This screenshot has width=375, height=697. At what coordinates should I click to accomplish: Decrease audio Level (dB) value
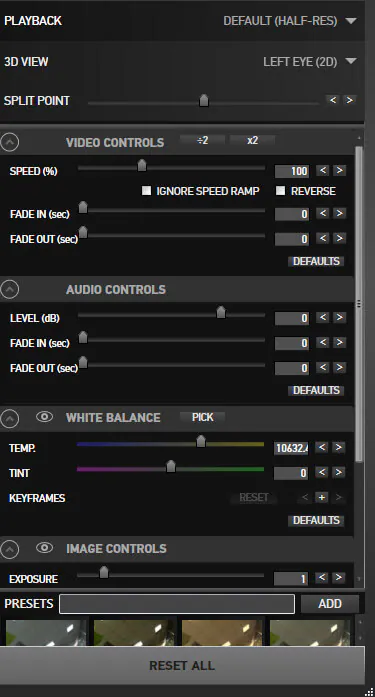[x=323, y=317]
